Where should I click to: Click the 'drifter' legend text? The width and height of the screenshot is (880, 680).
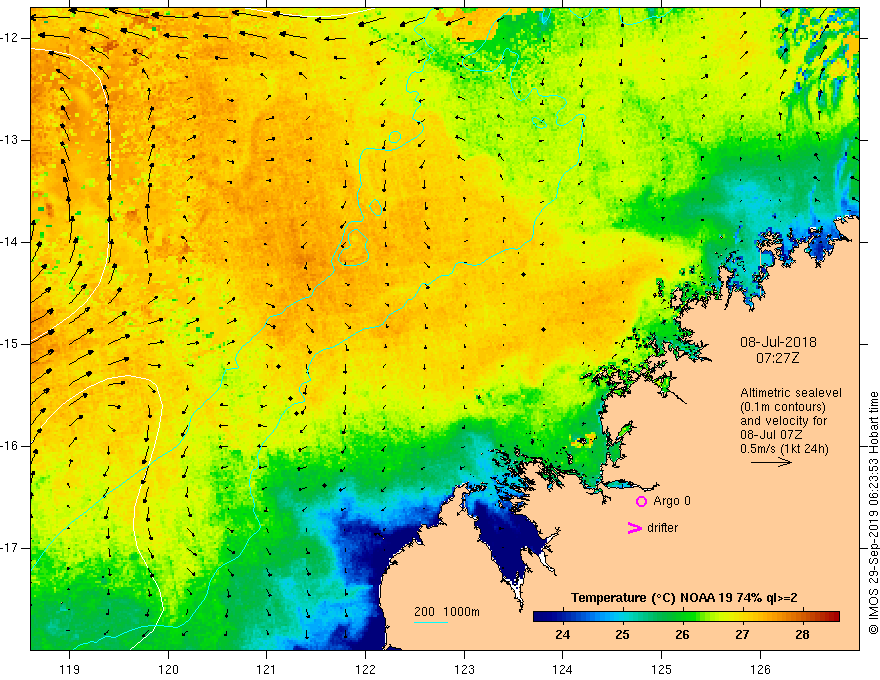pyautogui.click(x=662, y=528)
